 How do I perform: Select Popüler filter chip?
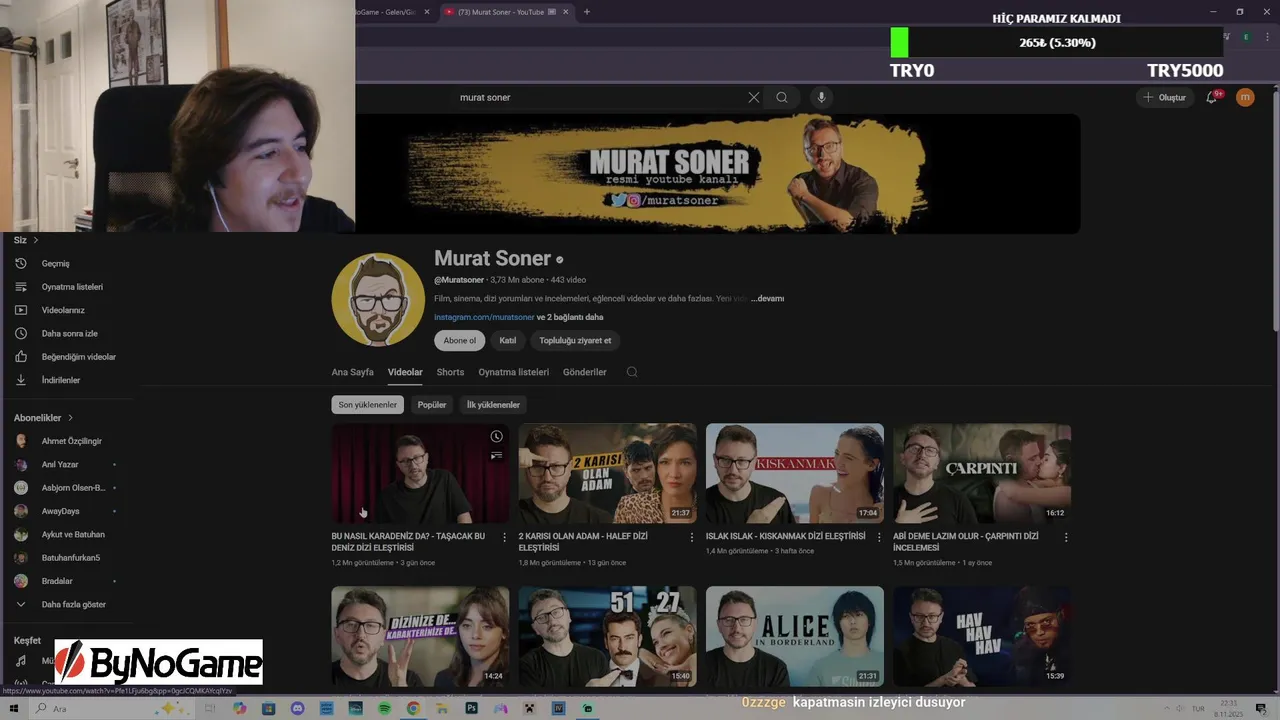pyautogui.click(x=432, y=405)
